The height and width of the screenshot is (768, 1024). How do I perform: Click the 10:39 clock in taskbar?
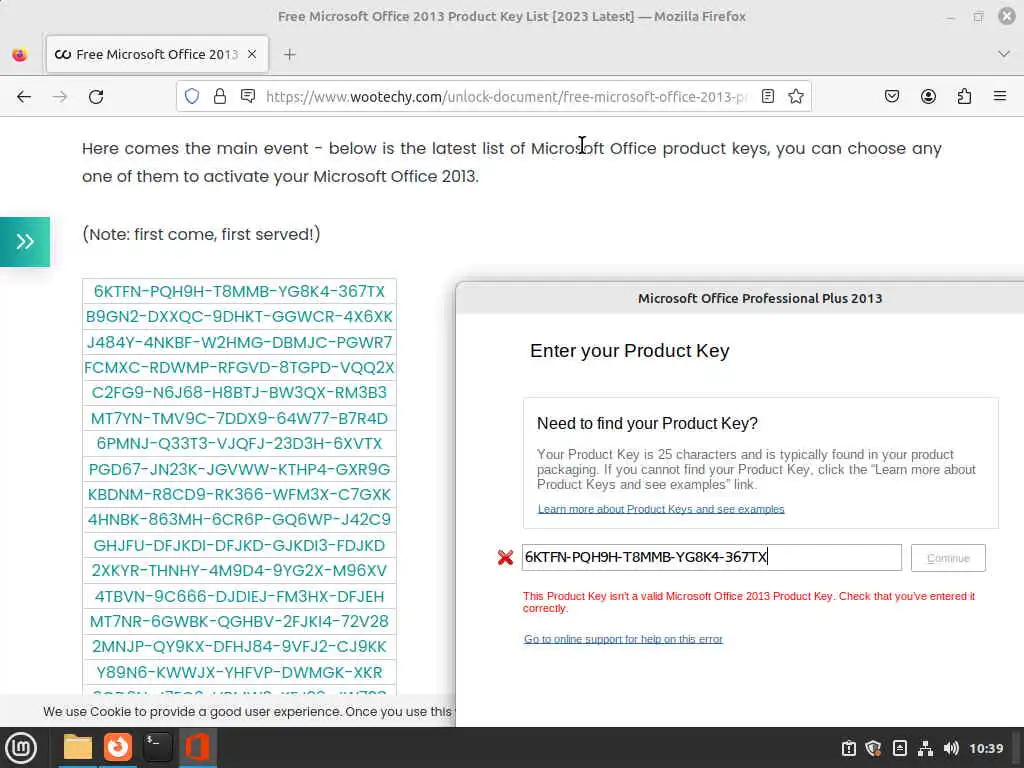pos(985,748)
